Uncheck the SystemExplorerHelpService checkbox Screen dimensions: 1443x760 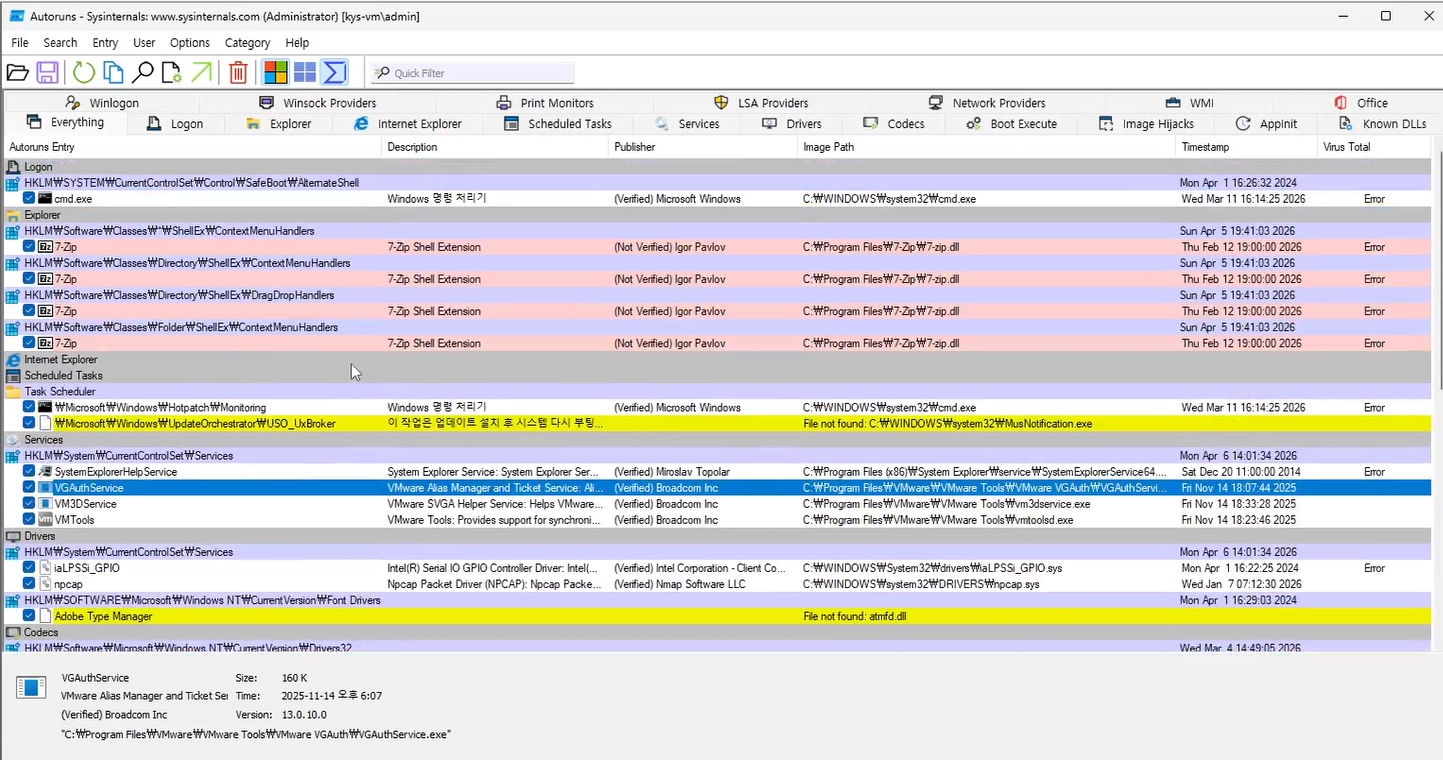[x=29, y=472]
